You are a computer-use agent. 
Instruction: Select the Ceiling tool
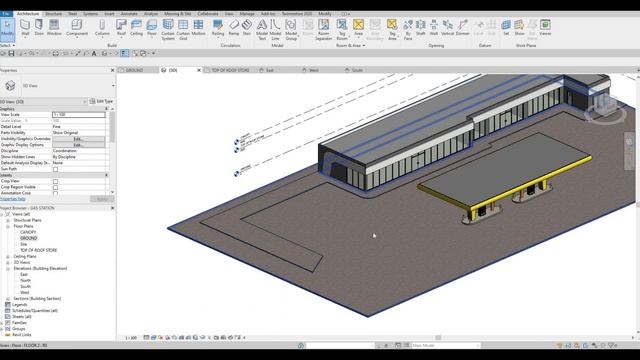(x=136, y=27)
